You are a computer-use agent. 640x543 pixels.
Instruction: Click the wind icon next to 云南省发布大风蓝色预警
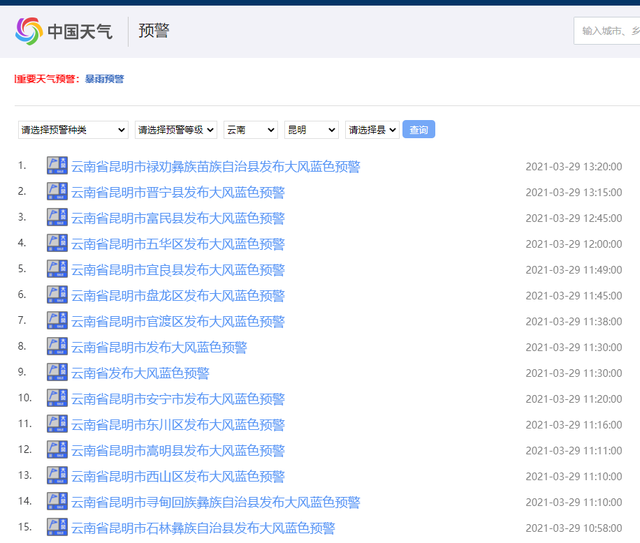[57, 372]
